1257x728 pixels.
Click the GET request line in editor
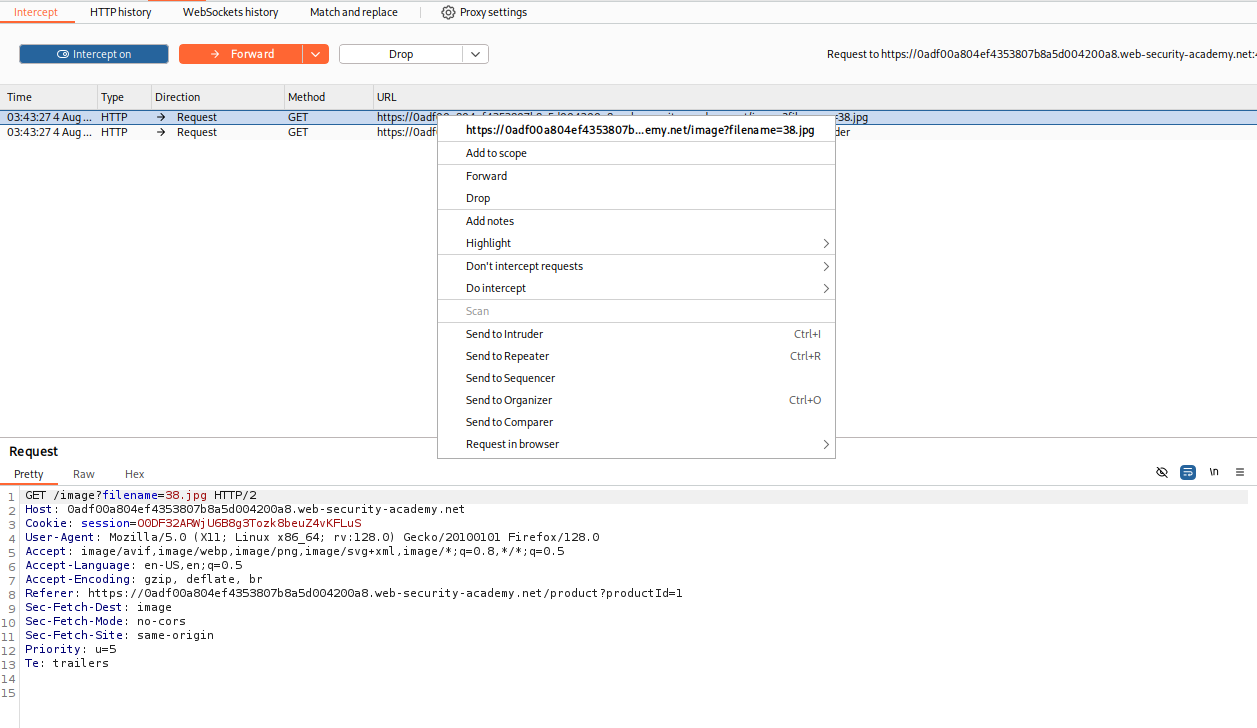[141, 495]
